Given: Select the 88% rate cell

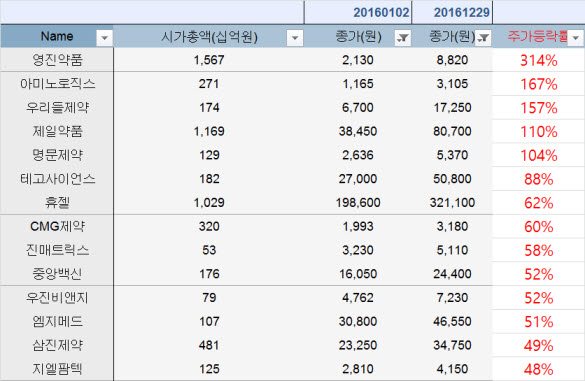Looking at the screenshot, I should pos(538,179).
